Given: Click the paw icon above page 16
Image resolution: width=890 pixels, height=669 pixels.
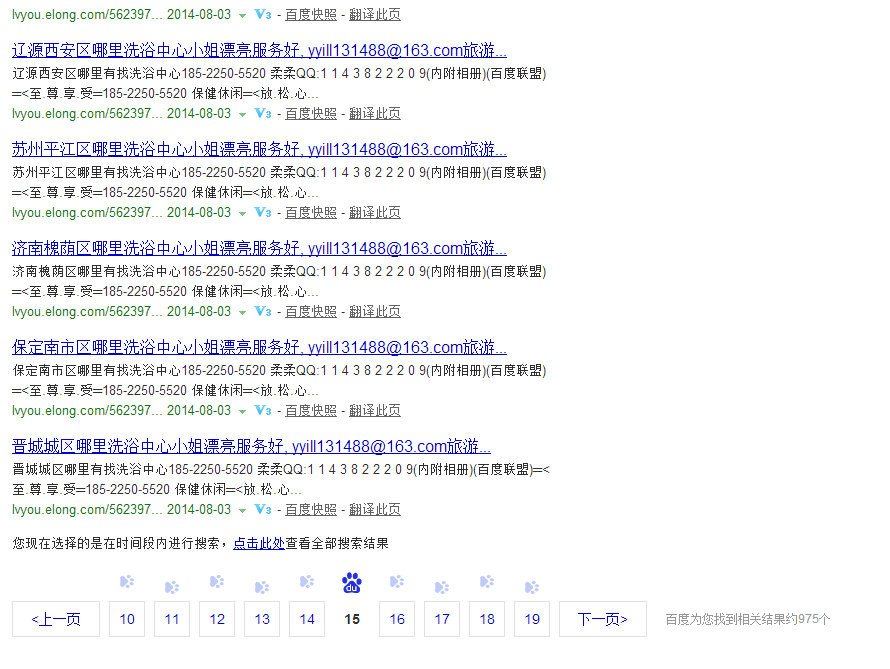Looking at the screenshot, I should [397, 582].
